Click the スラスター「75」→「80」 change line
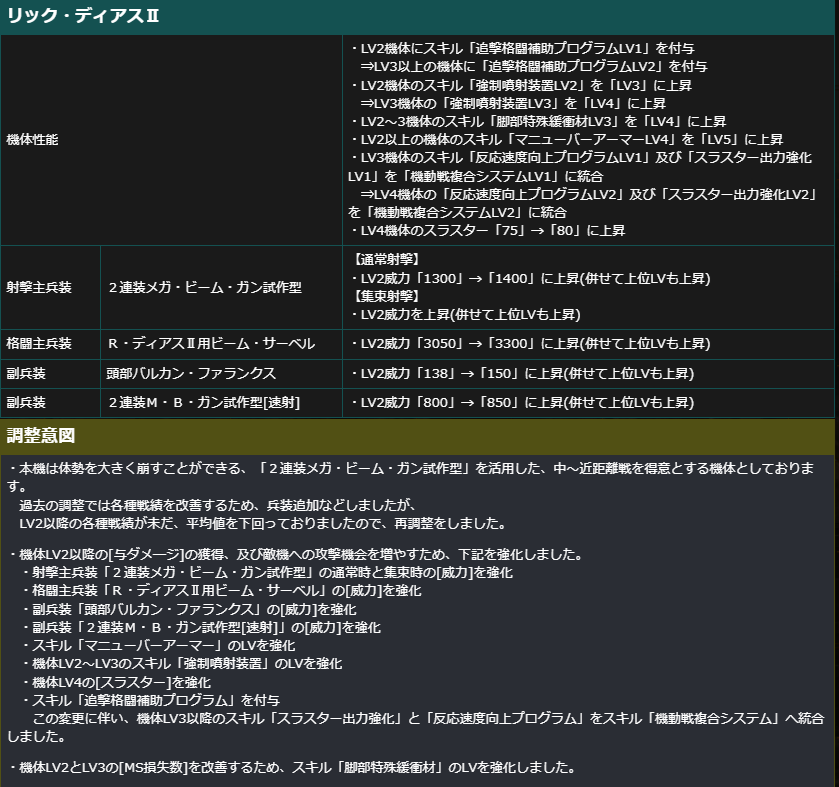Screen dimensions: 839x787 pos(488,231)
